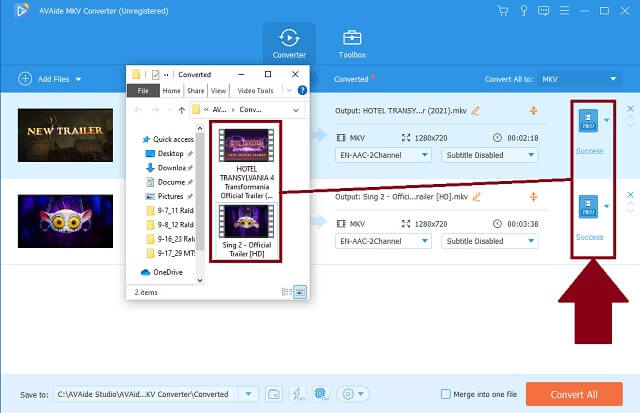Expand the Add Files dropdown arrow
The height and width of the screenshot is (413, 640).
78,79
